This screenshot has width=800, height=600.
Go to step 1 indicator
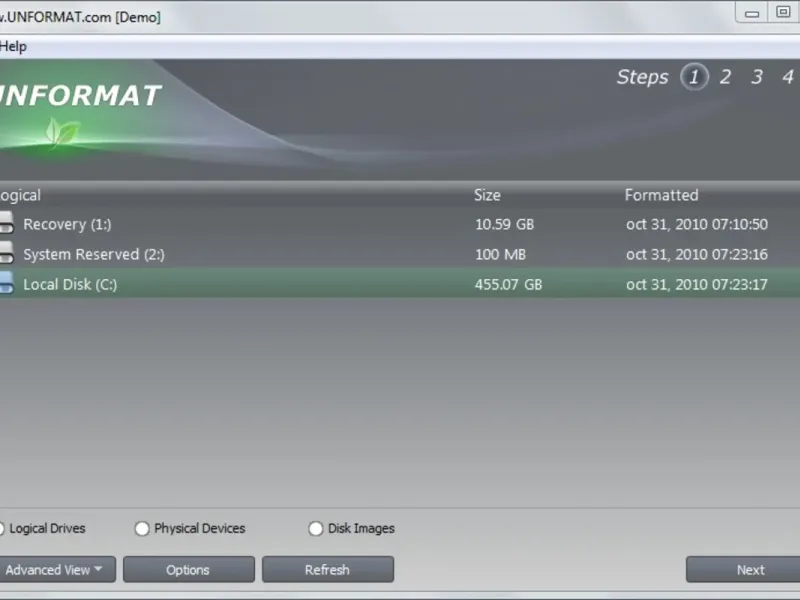click(x=694, y=77)
